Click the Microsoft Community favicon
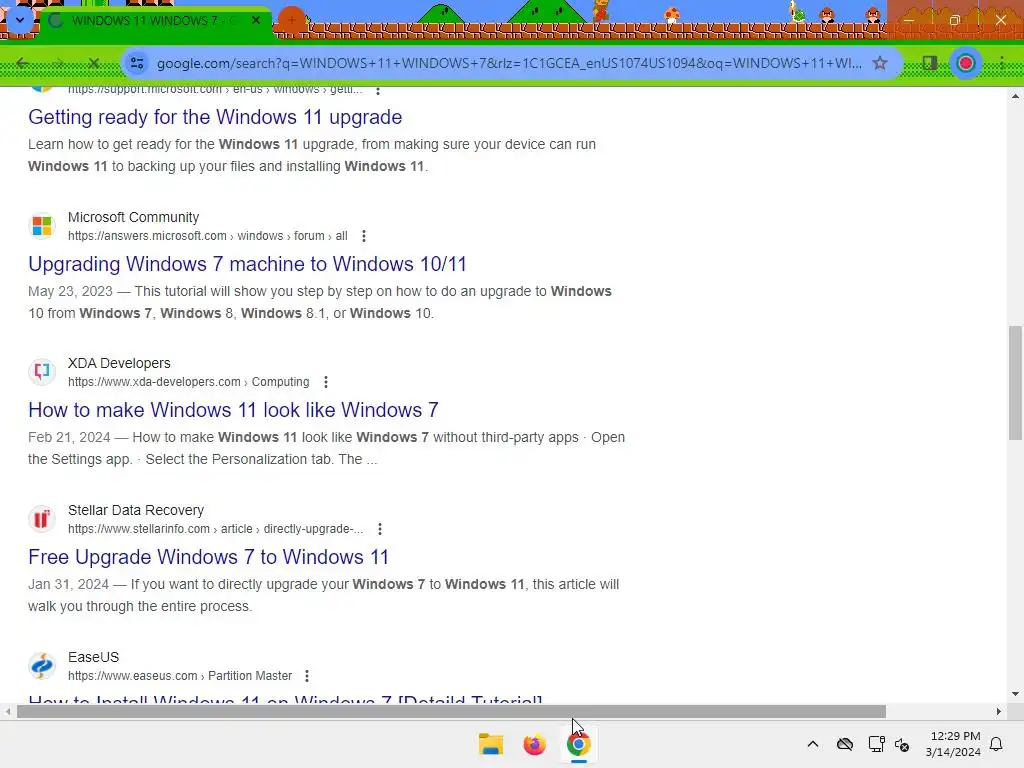1024x768 pixels. point(42,226)
